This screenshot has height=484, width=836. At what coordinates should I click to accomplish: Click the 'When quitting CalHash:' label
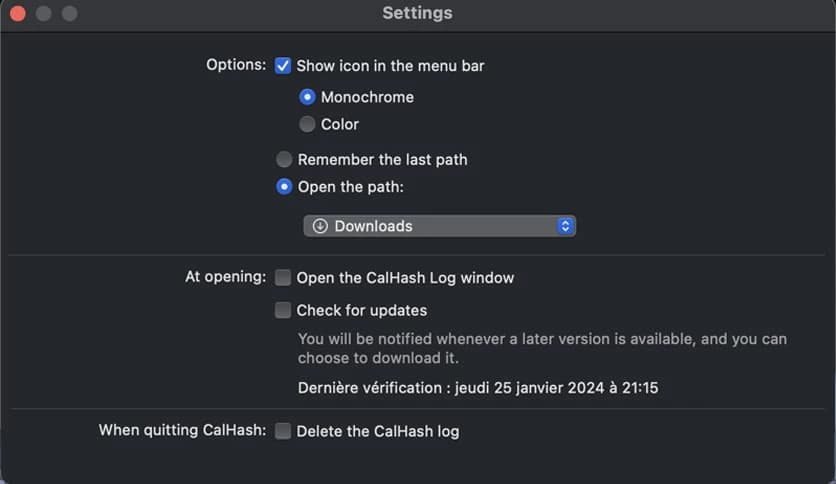point(182,430)
